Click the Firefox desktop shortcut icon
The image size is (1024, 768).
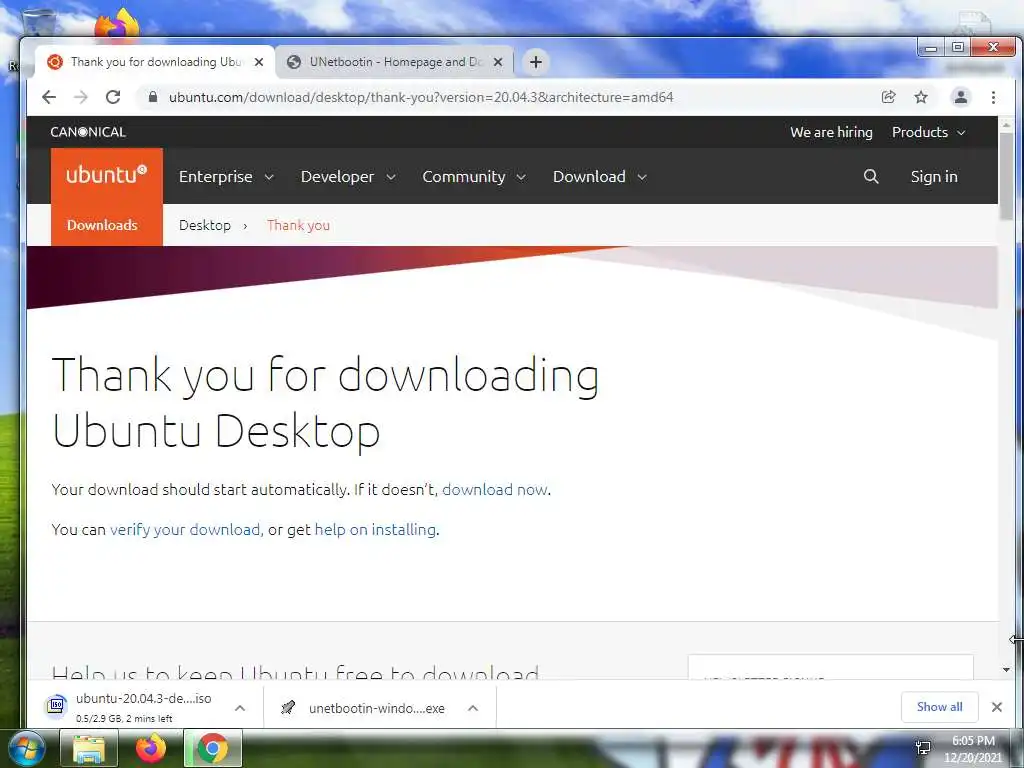pos(117,24)
